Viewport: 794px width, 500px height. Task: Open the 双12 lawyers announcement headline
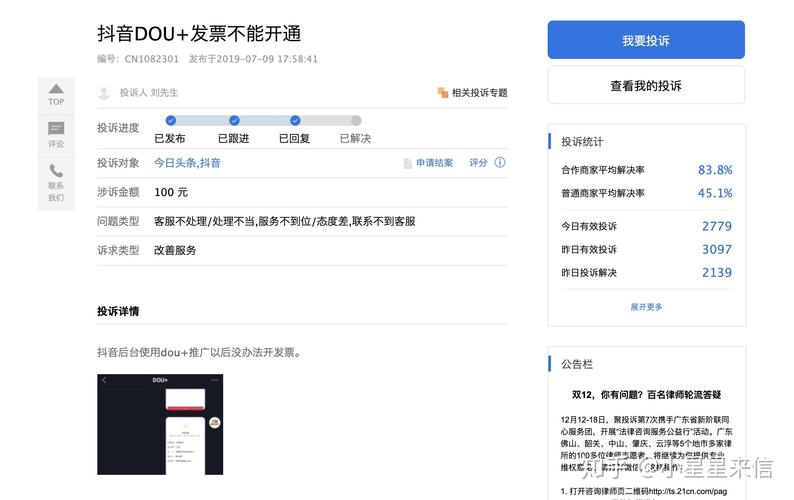pyautogui.click(x=646, y=395)
